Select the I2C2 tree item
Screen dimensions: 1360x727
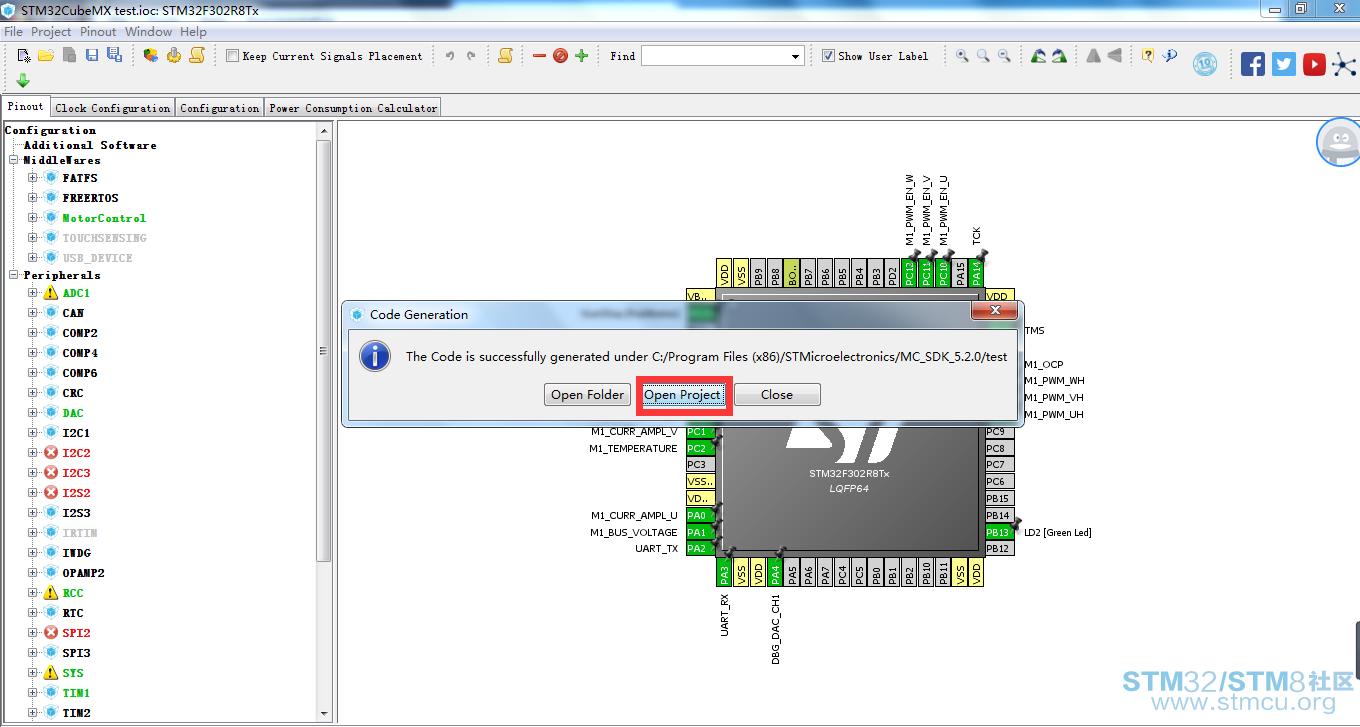[76, 453]
